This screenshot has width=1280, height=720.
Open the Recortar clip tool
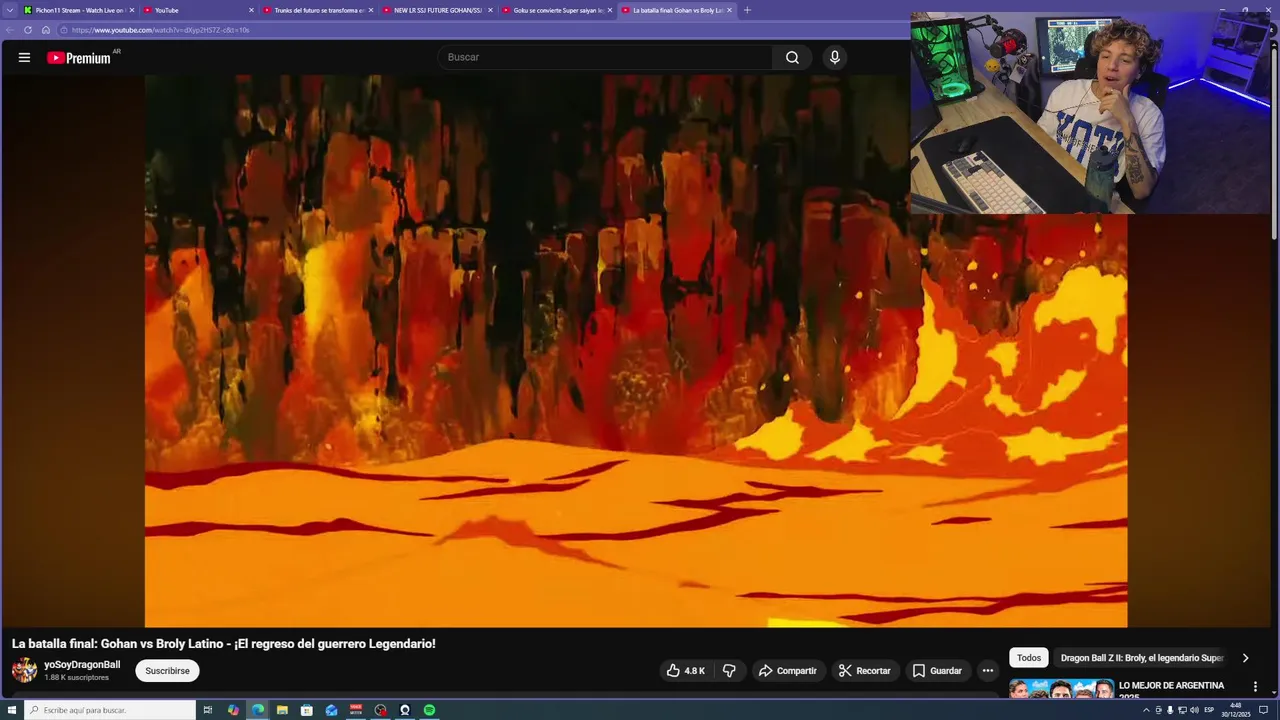click(865, 671)
